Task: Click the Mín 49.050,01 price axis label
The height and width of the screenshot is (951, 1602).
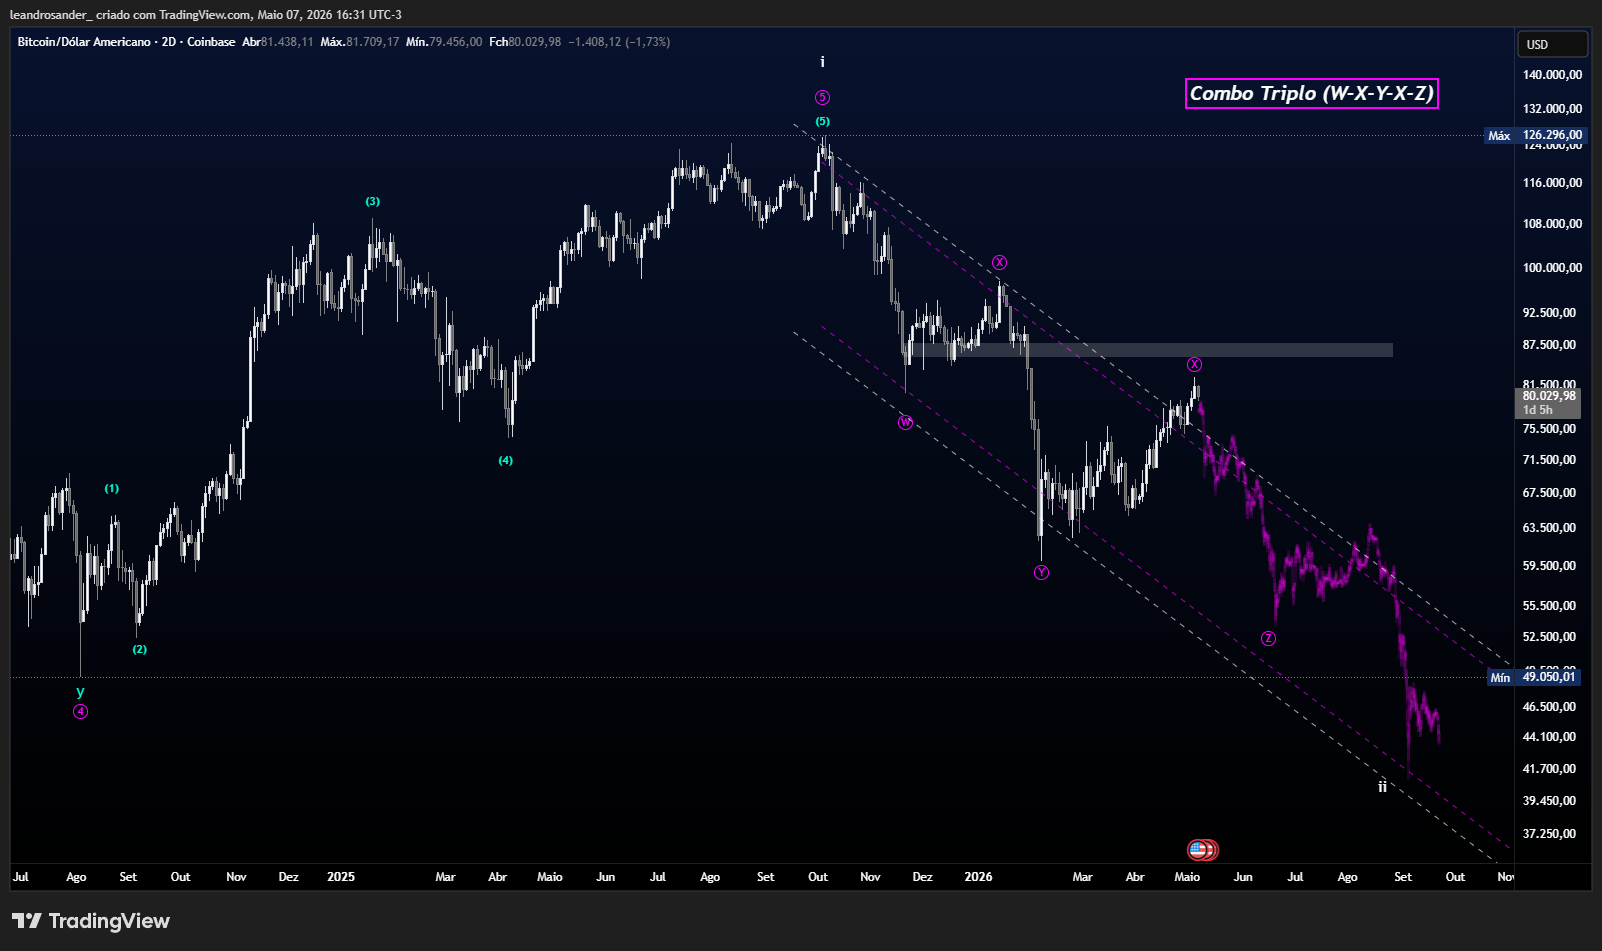Action: [x=1534, y=677]
